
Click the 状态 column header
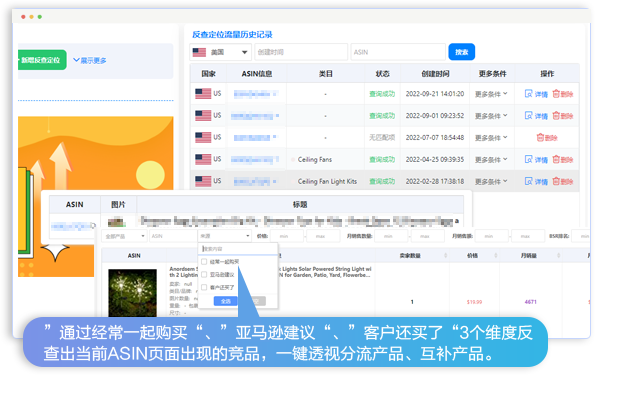pyautogui.click(x=382, y=74)
